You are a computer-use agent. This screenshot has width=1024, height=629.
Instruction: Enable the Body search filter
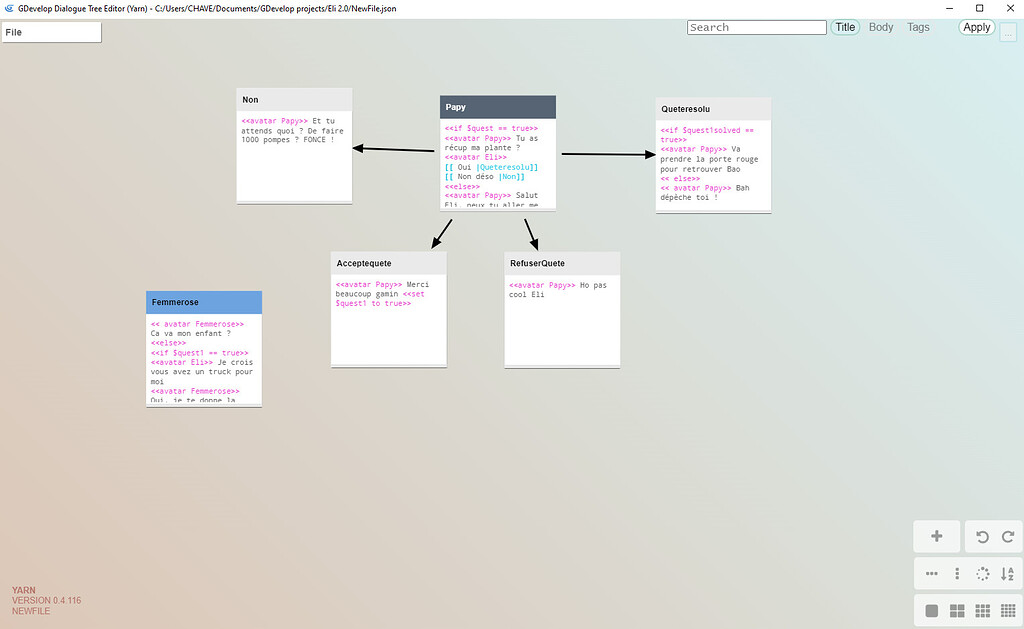[881, 28]
